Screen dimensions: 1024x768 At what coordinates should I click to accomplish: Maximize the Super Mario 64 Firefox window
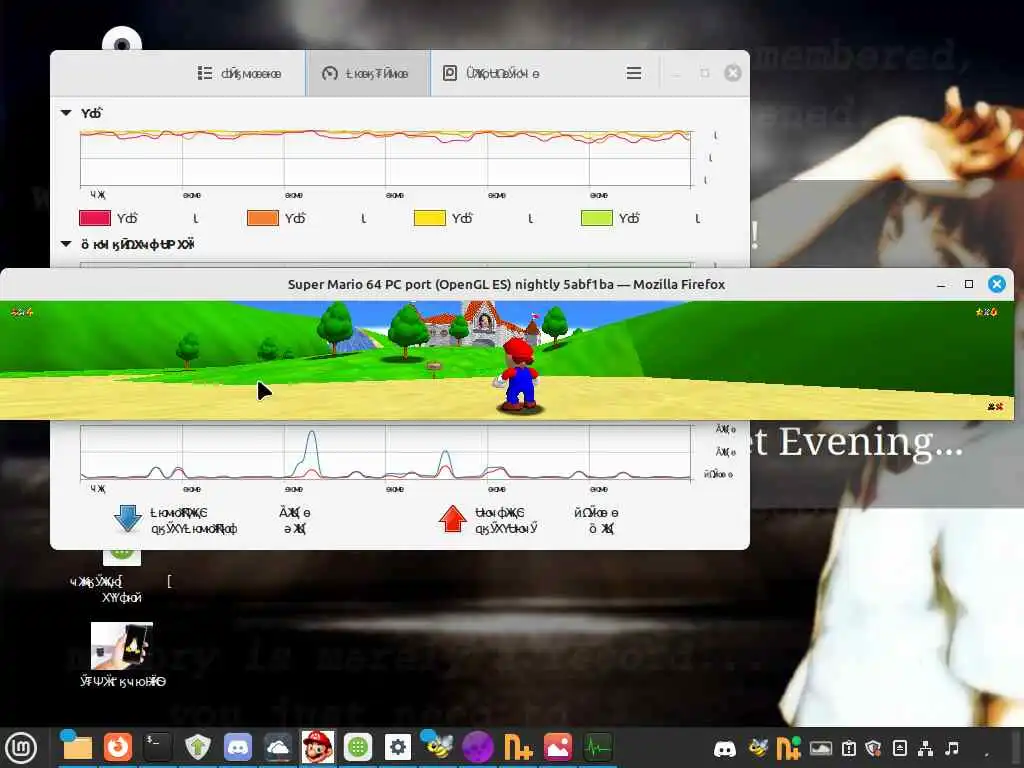click(968, 284)
